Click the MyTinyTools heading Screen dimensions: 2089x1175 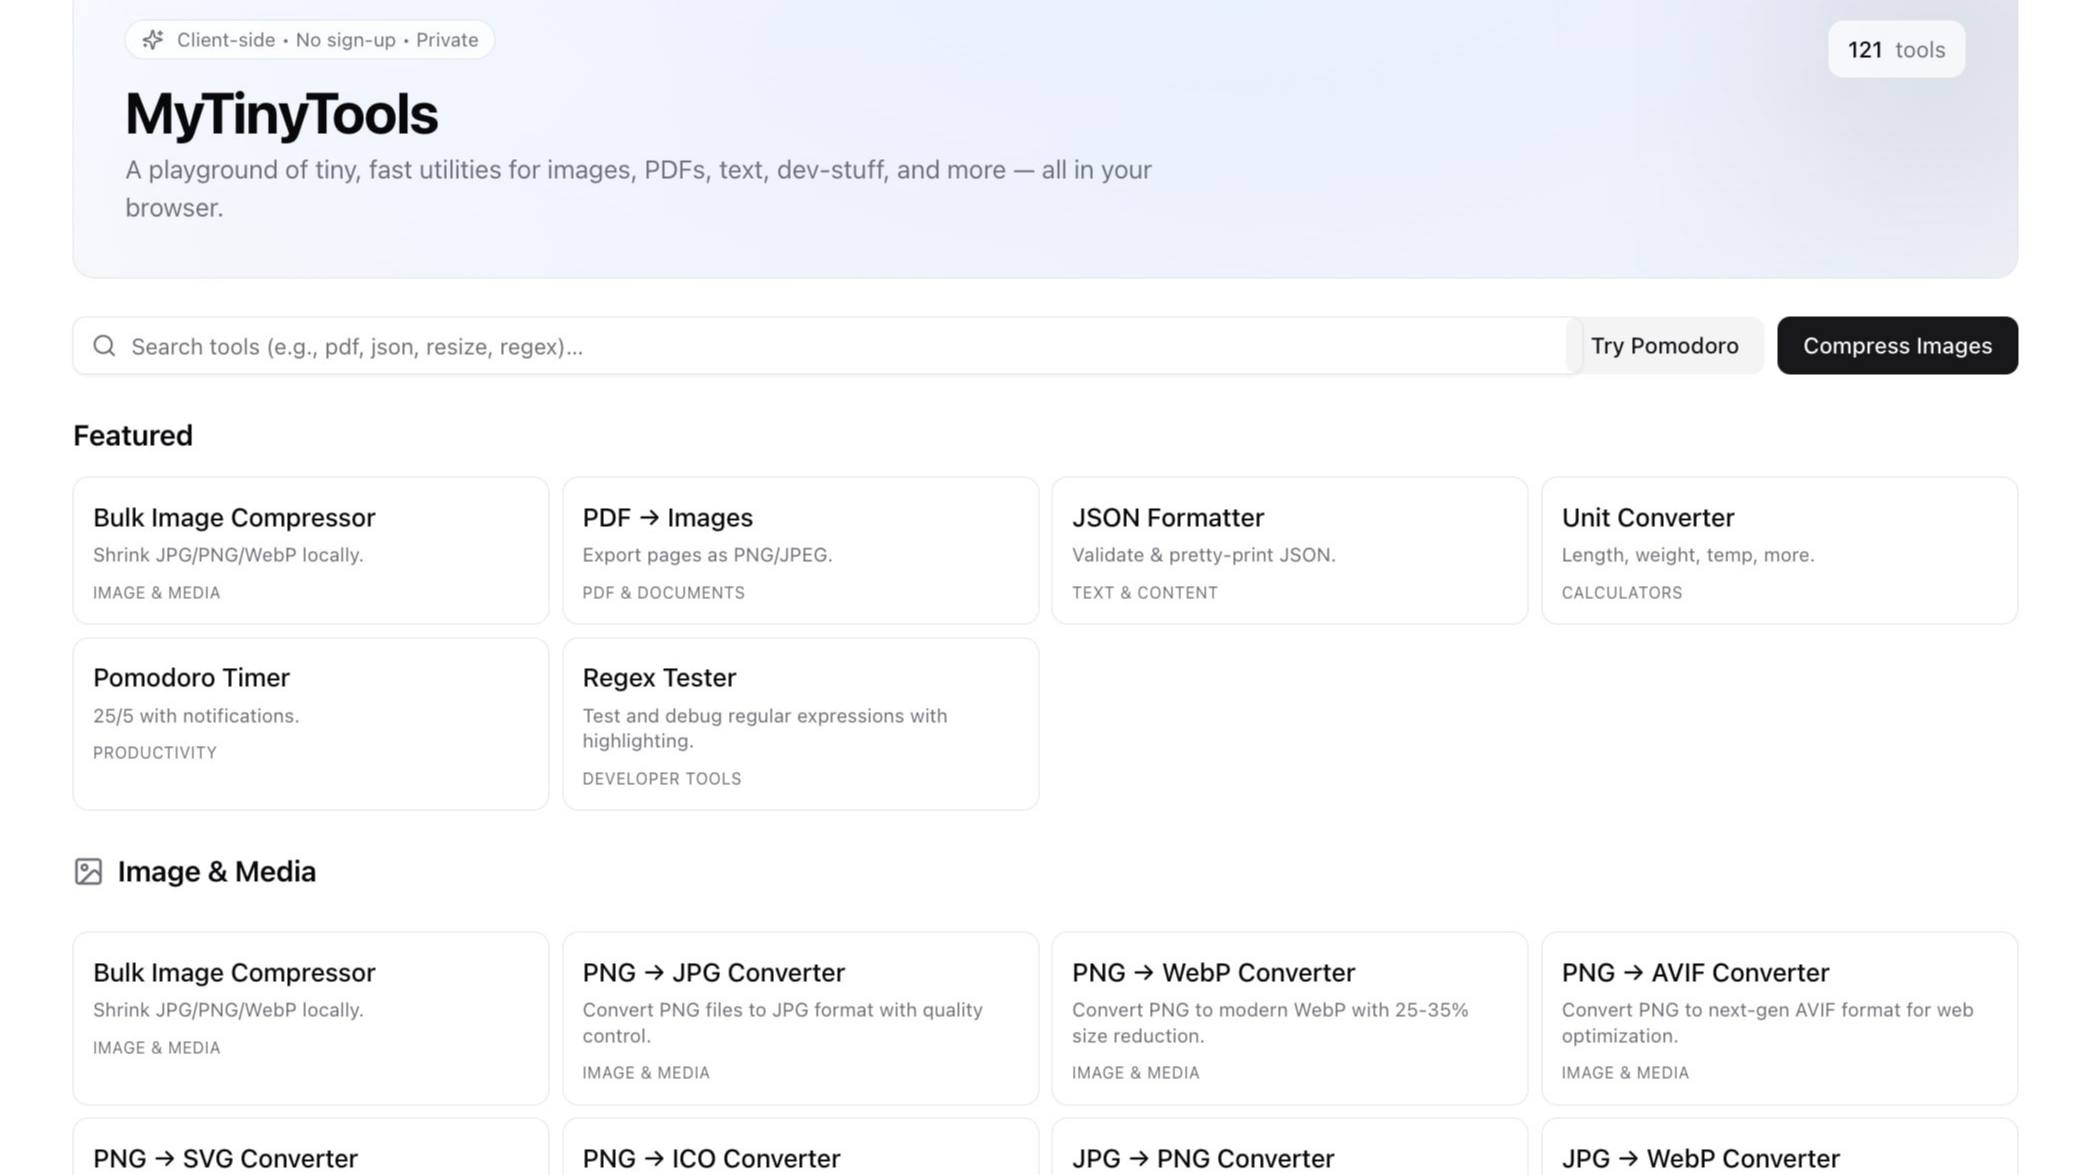(x=281, y=114)
